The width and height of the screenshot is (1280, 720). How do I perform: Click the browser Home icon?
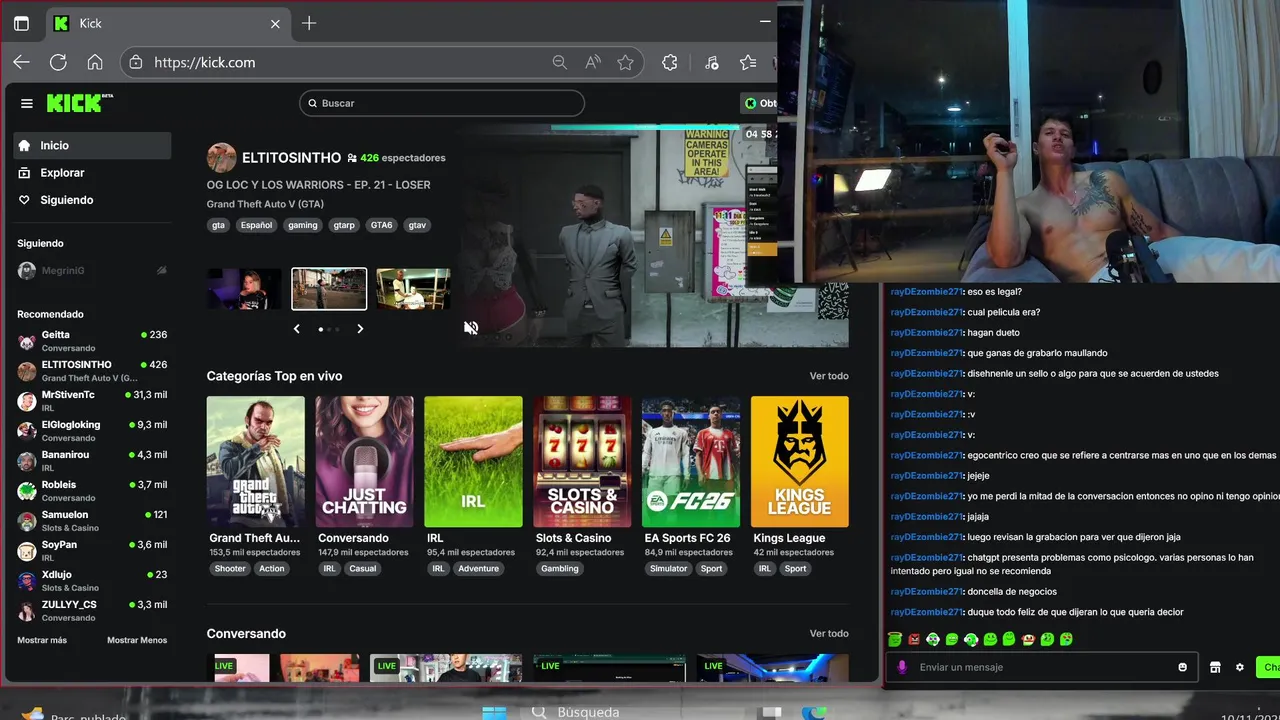coord(95,62)
